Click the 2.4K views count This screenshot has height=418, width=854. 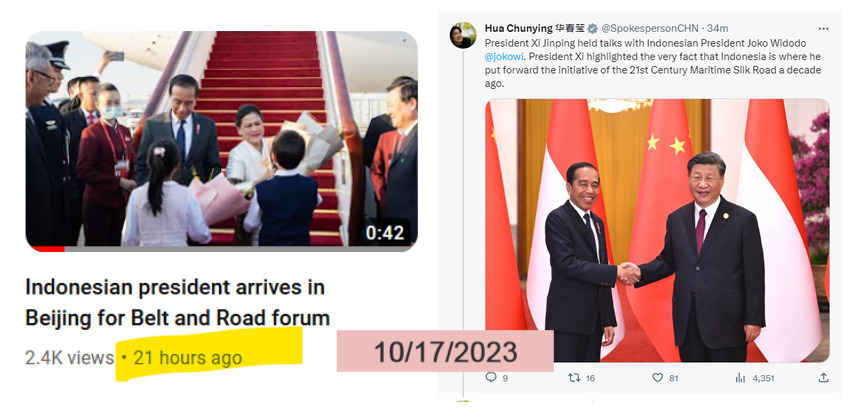[x=69, y=358]
